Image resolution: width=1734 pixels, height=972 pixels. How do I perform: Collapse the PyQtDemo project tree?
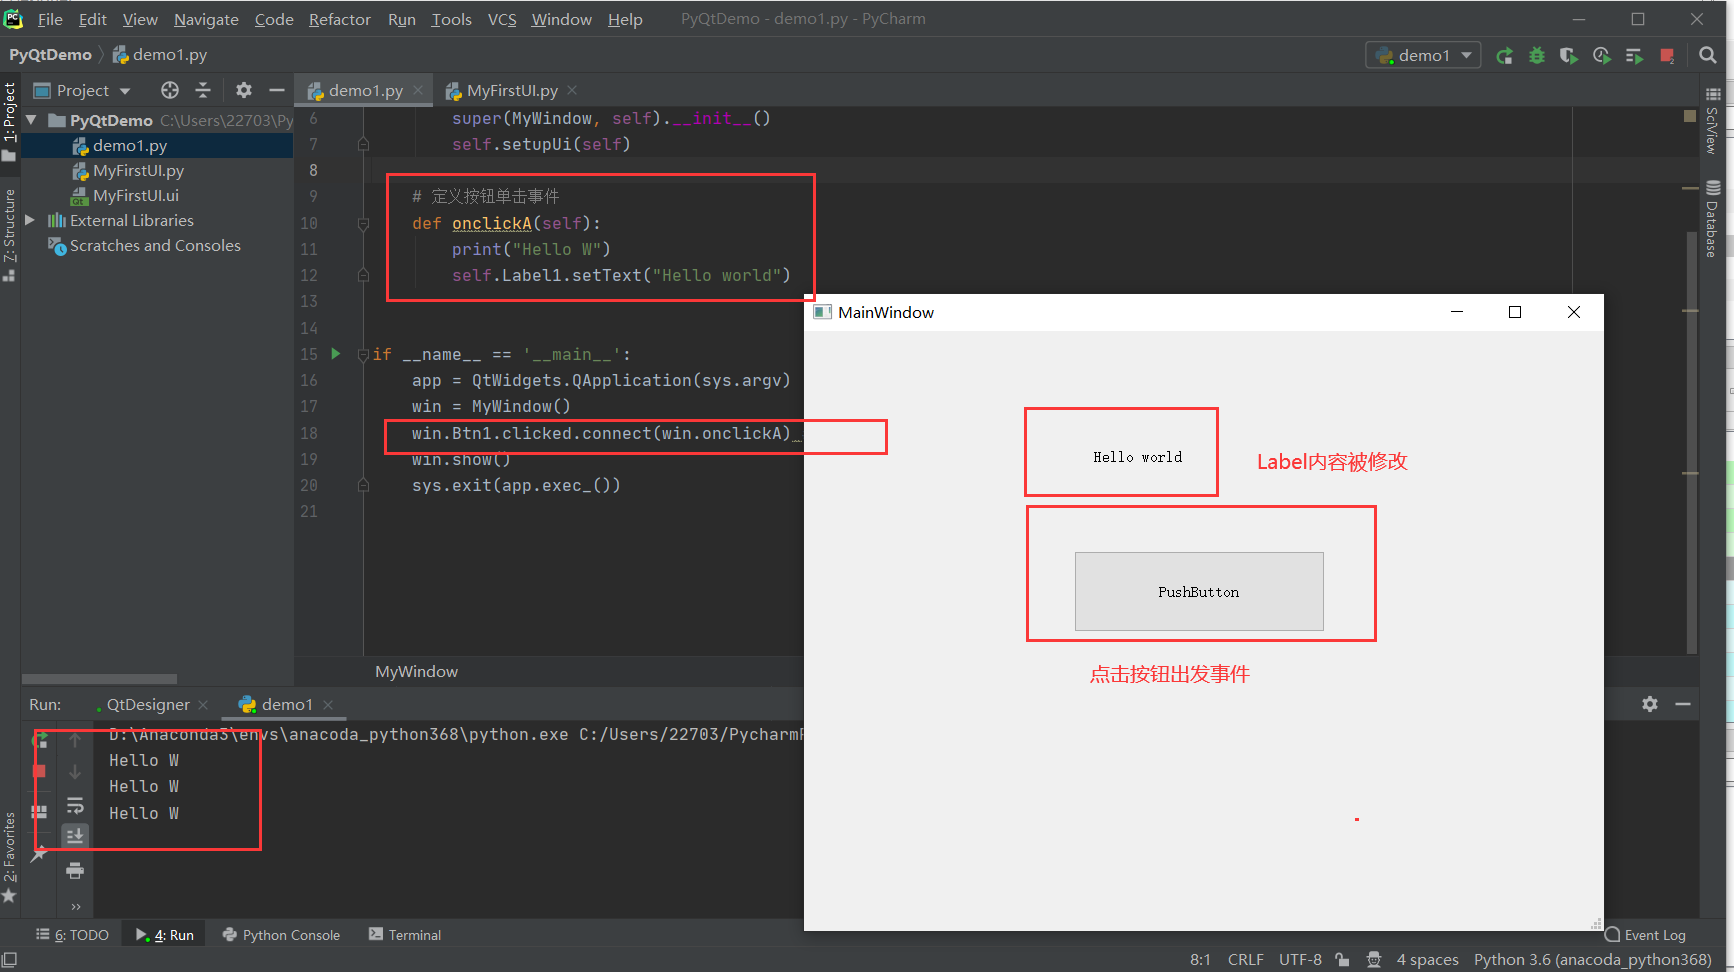30,119
